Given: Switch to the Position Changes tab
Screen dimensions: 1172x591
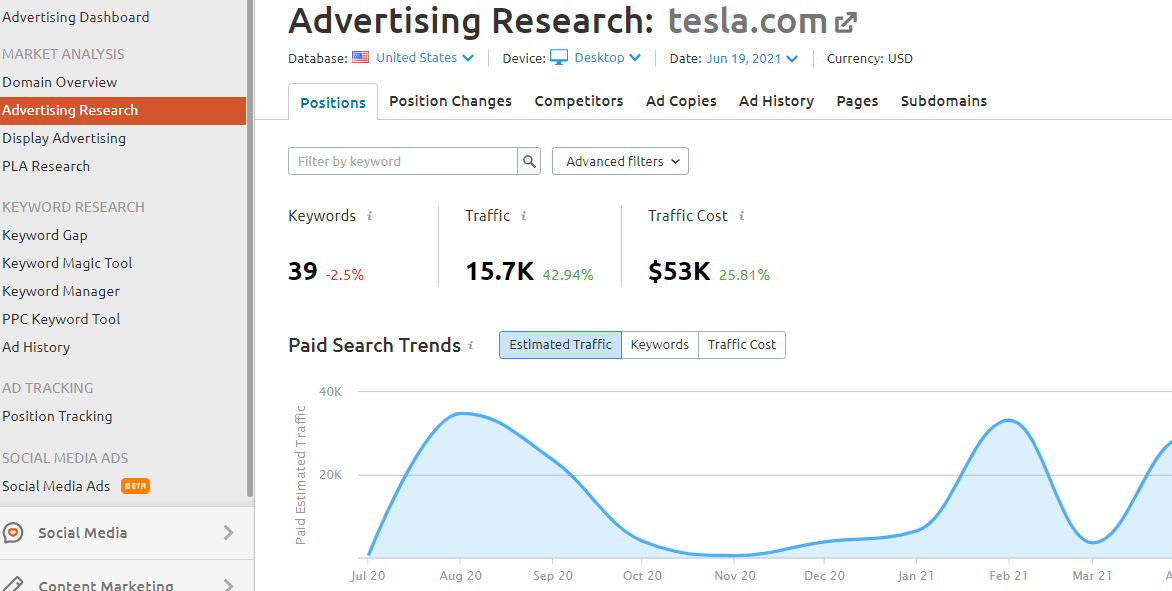Looking at the screenshot, I should coord(450,101).
